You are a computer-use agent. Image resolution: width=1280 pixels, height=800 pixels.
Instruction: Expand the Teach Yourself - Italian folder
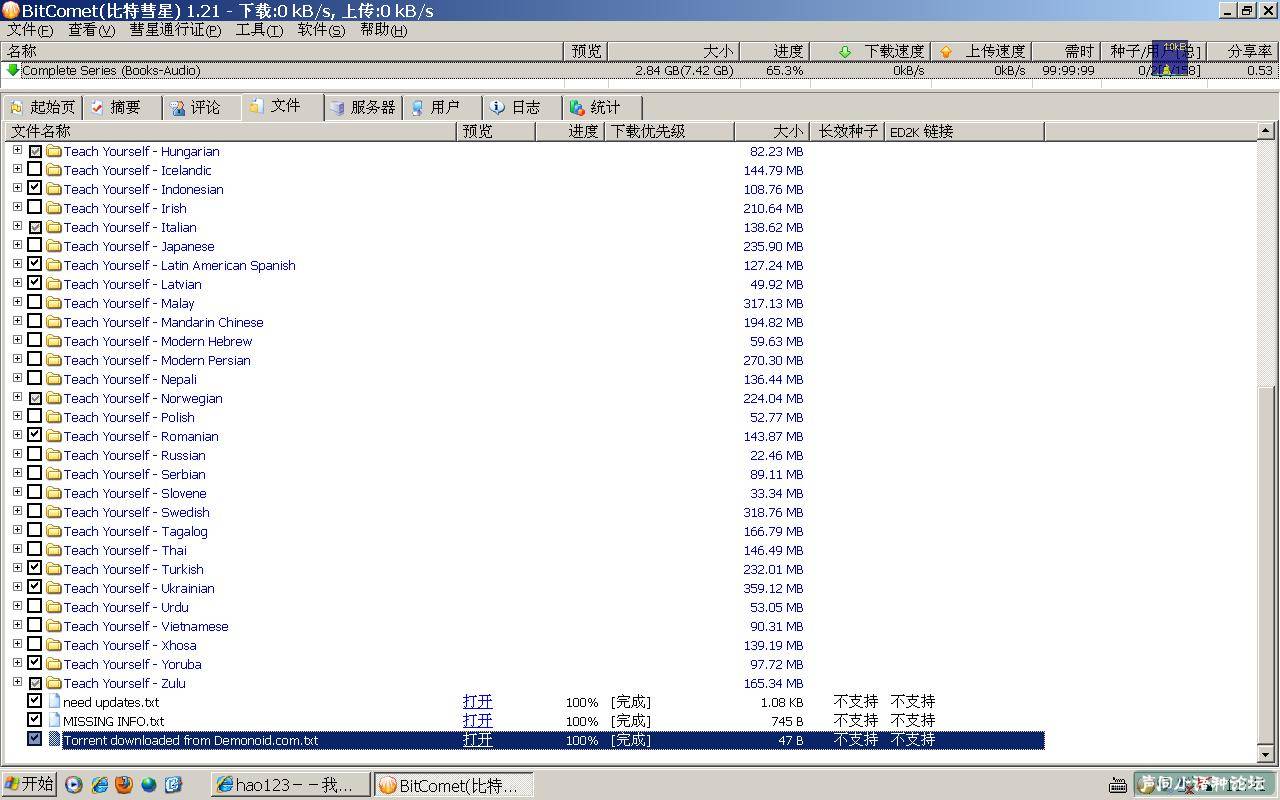(x=17, y=227)
